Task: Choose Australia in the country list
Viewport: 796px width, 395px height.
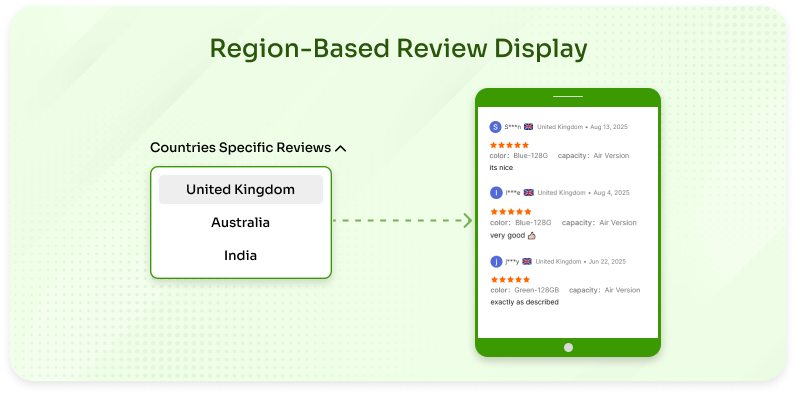Action: pyautogui.click(x=241, y=222)
